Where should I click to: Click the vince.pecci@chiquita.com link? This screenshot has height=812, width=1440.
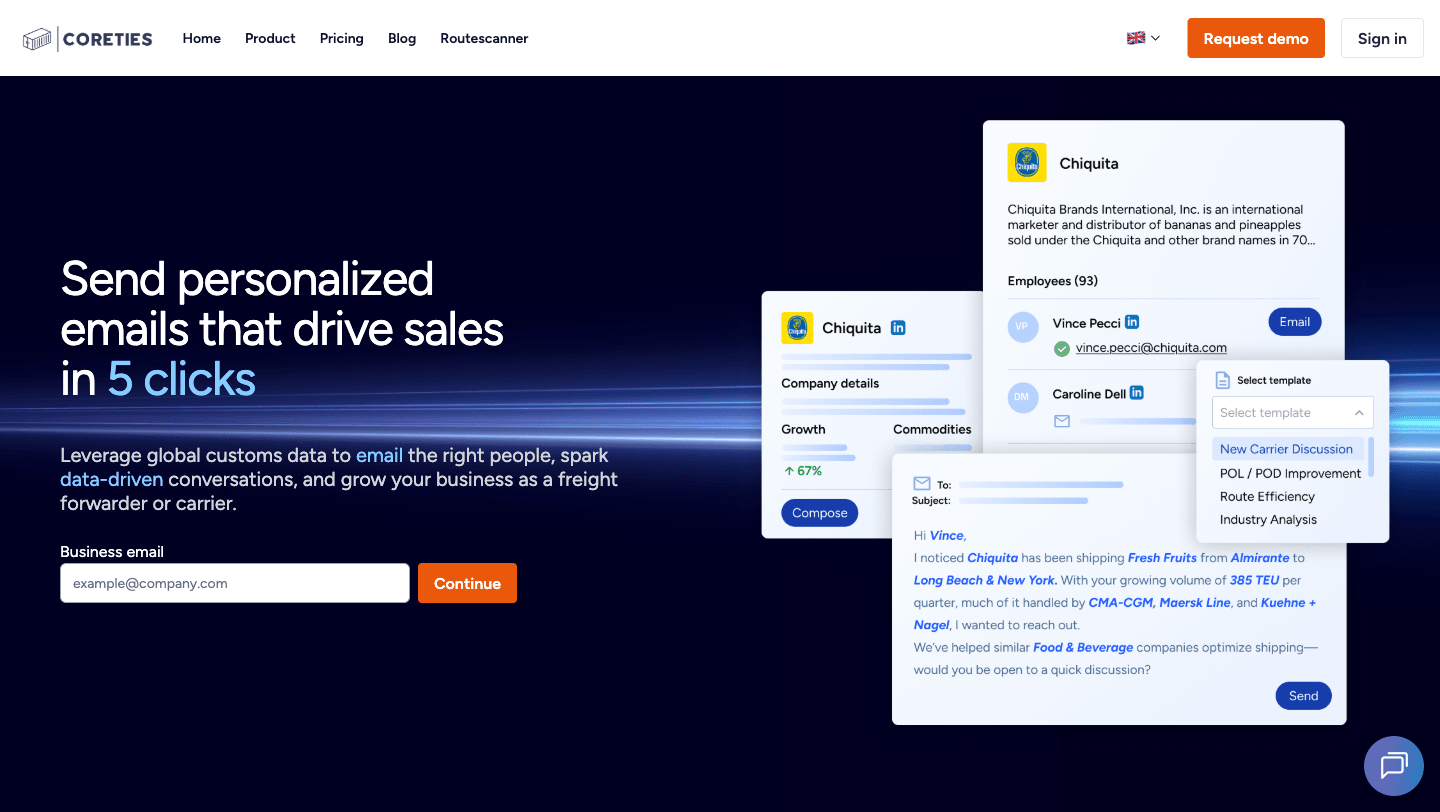(x=1151, y=348)
